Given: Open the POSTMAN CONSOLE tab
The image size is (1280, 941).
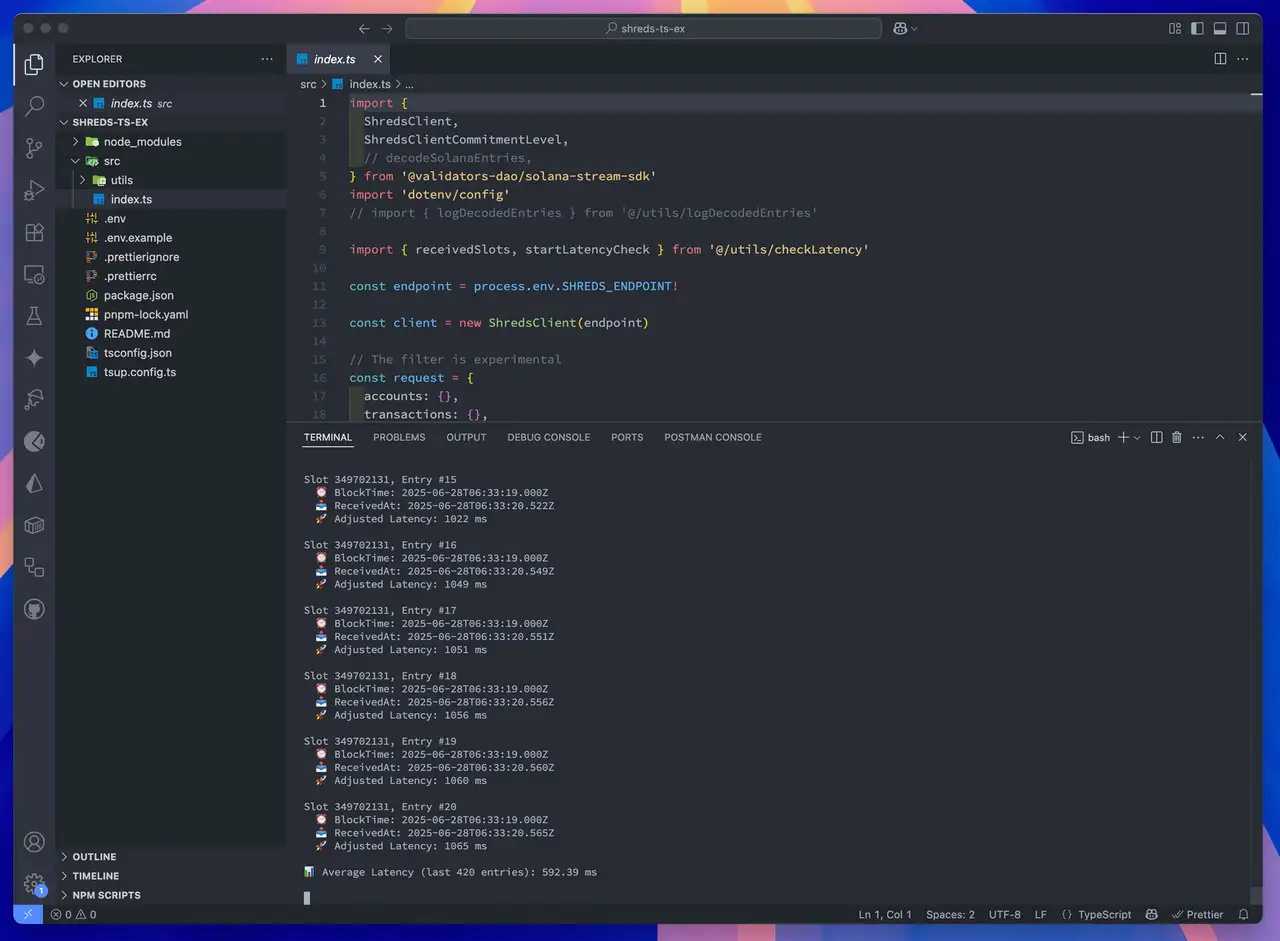Looking at the screenshot, I should pos(712,437).
